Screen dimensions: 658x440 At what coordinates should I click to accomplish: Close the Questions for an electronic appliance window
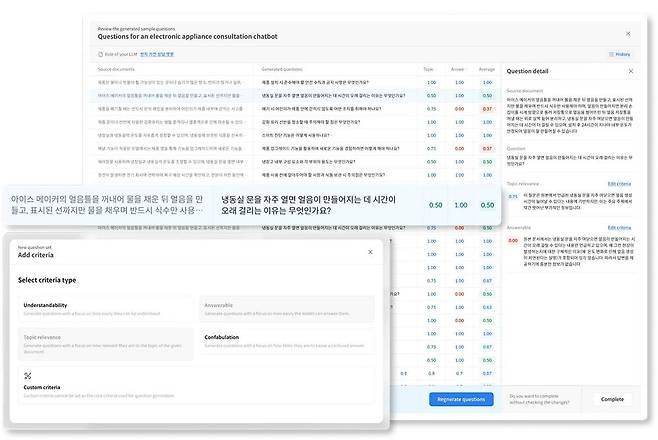628,34
